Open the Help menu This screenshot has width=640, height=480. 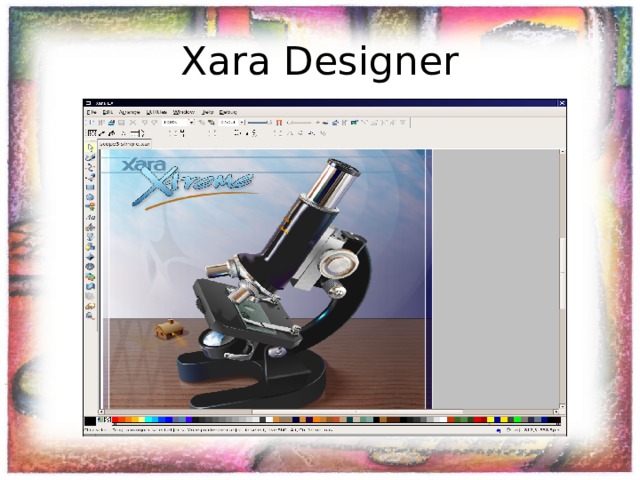207,112
